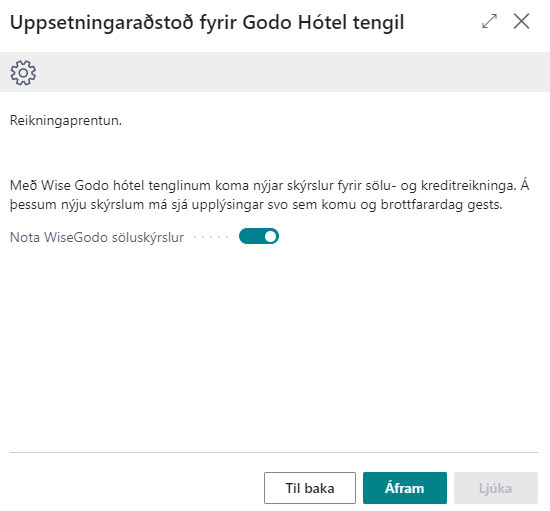Screen dimensions: 550x511
Task: Click the paragraph beginning Með Wise Godo hótel
Action: (x=269, y=195)
